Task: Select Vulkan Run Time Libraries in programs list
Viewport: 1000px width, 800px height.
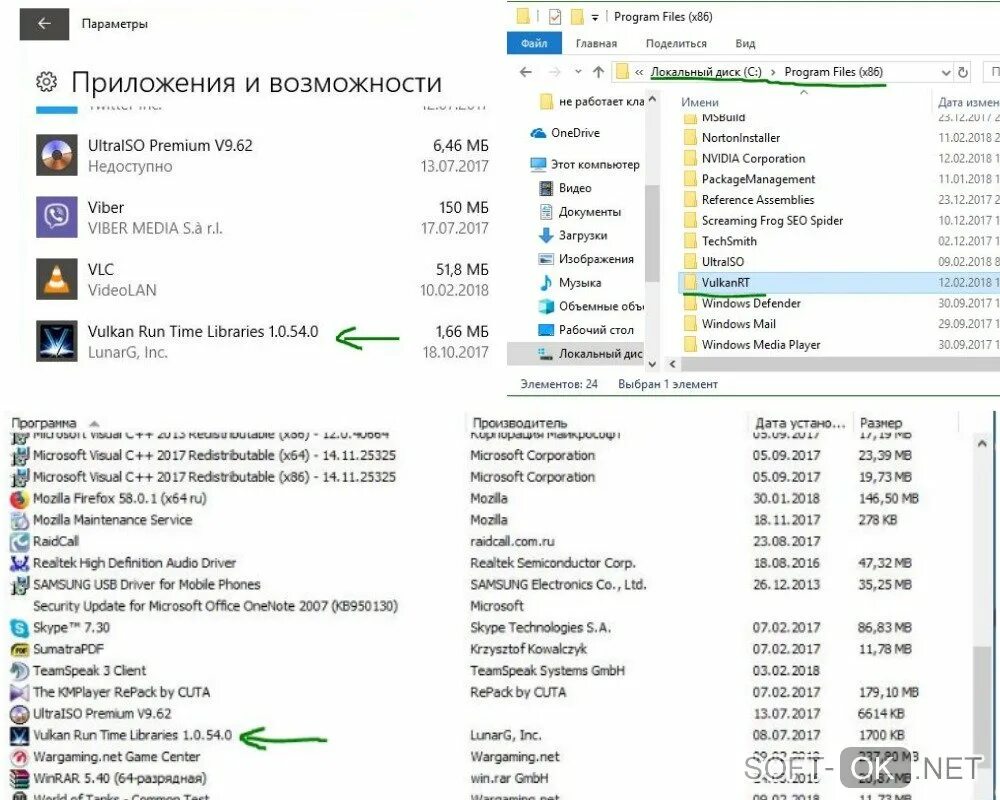Action: pyautogui.click(x=121, y=735)
